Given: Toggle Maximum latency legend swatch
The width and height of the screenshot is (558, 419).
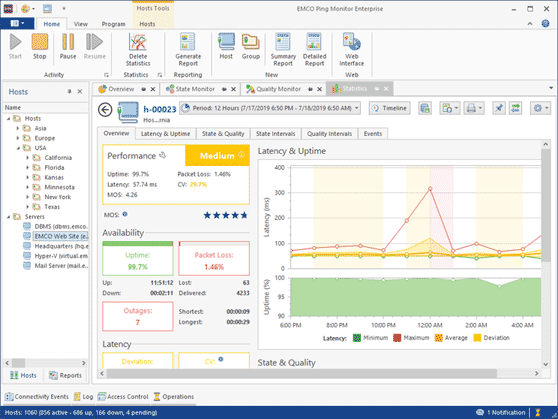Looking at the screenshot, I should pyautogui.click(x=397, y=337).
